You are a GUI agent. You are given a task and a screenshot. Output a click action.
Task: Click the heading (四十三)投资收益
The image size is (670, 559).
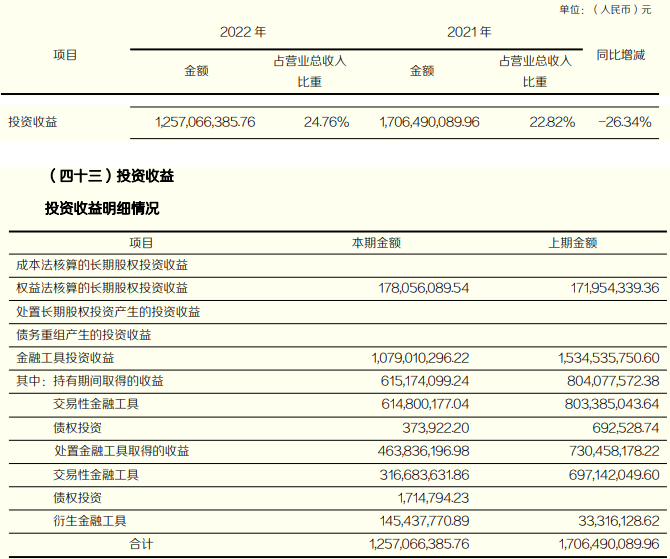(x=112, y=176)
